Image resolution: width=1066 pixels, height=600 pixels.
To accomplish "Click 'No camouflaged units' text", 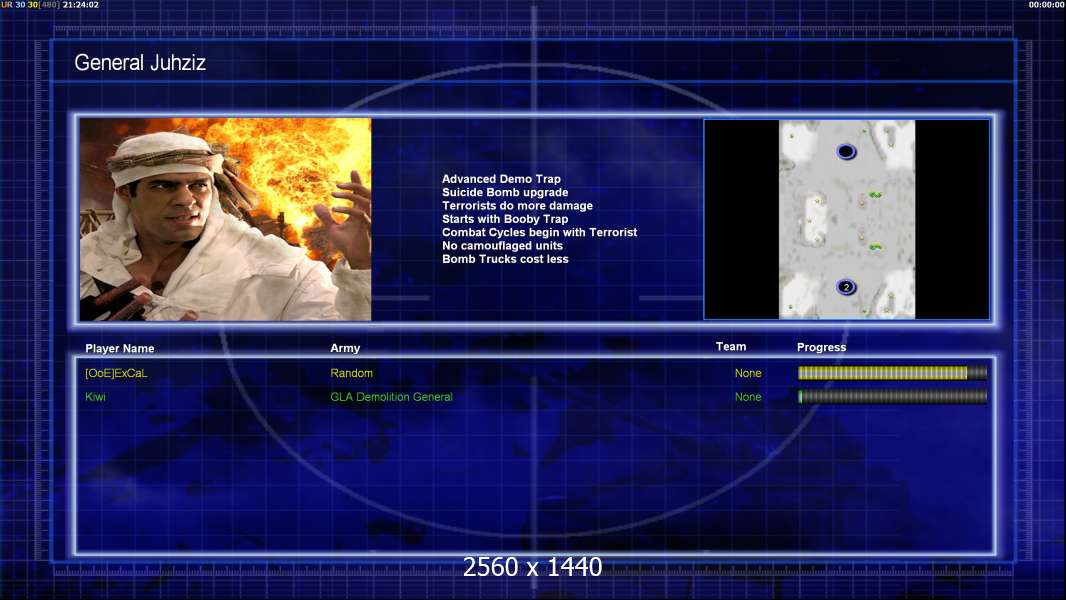I will (502, 245).
